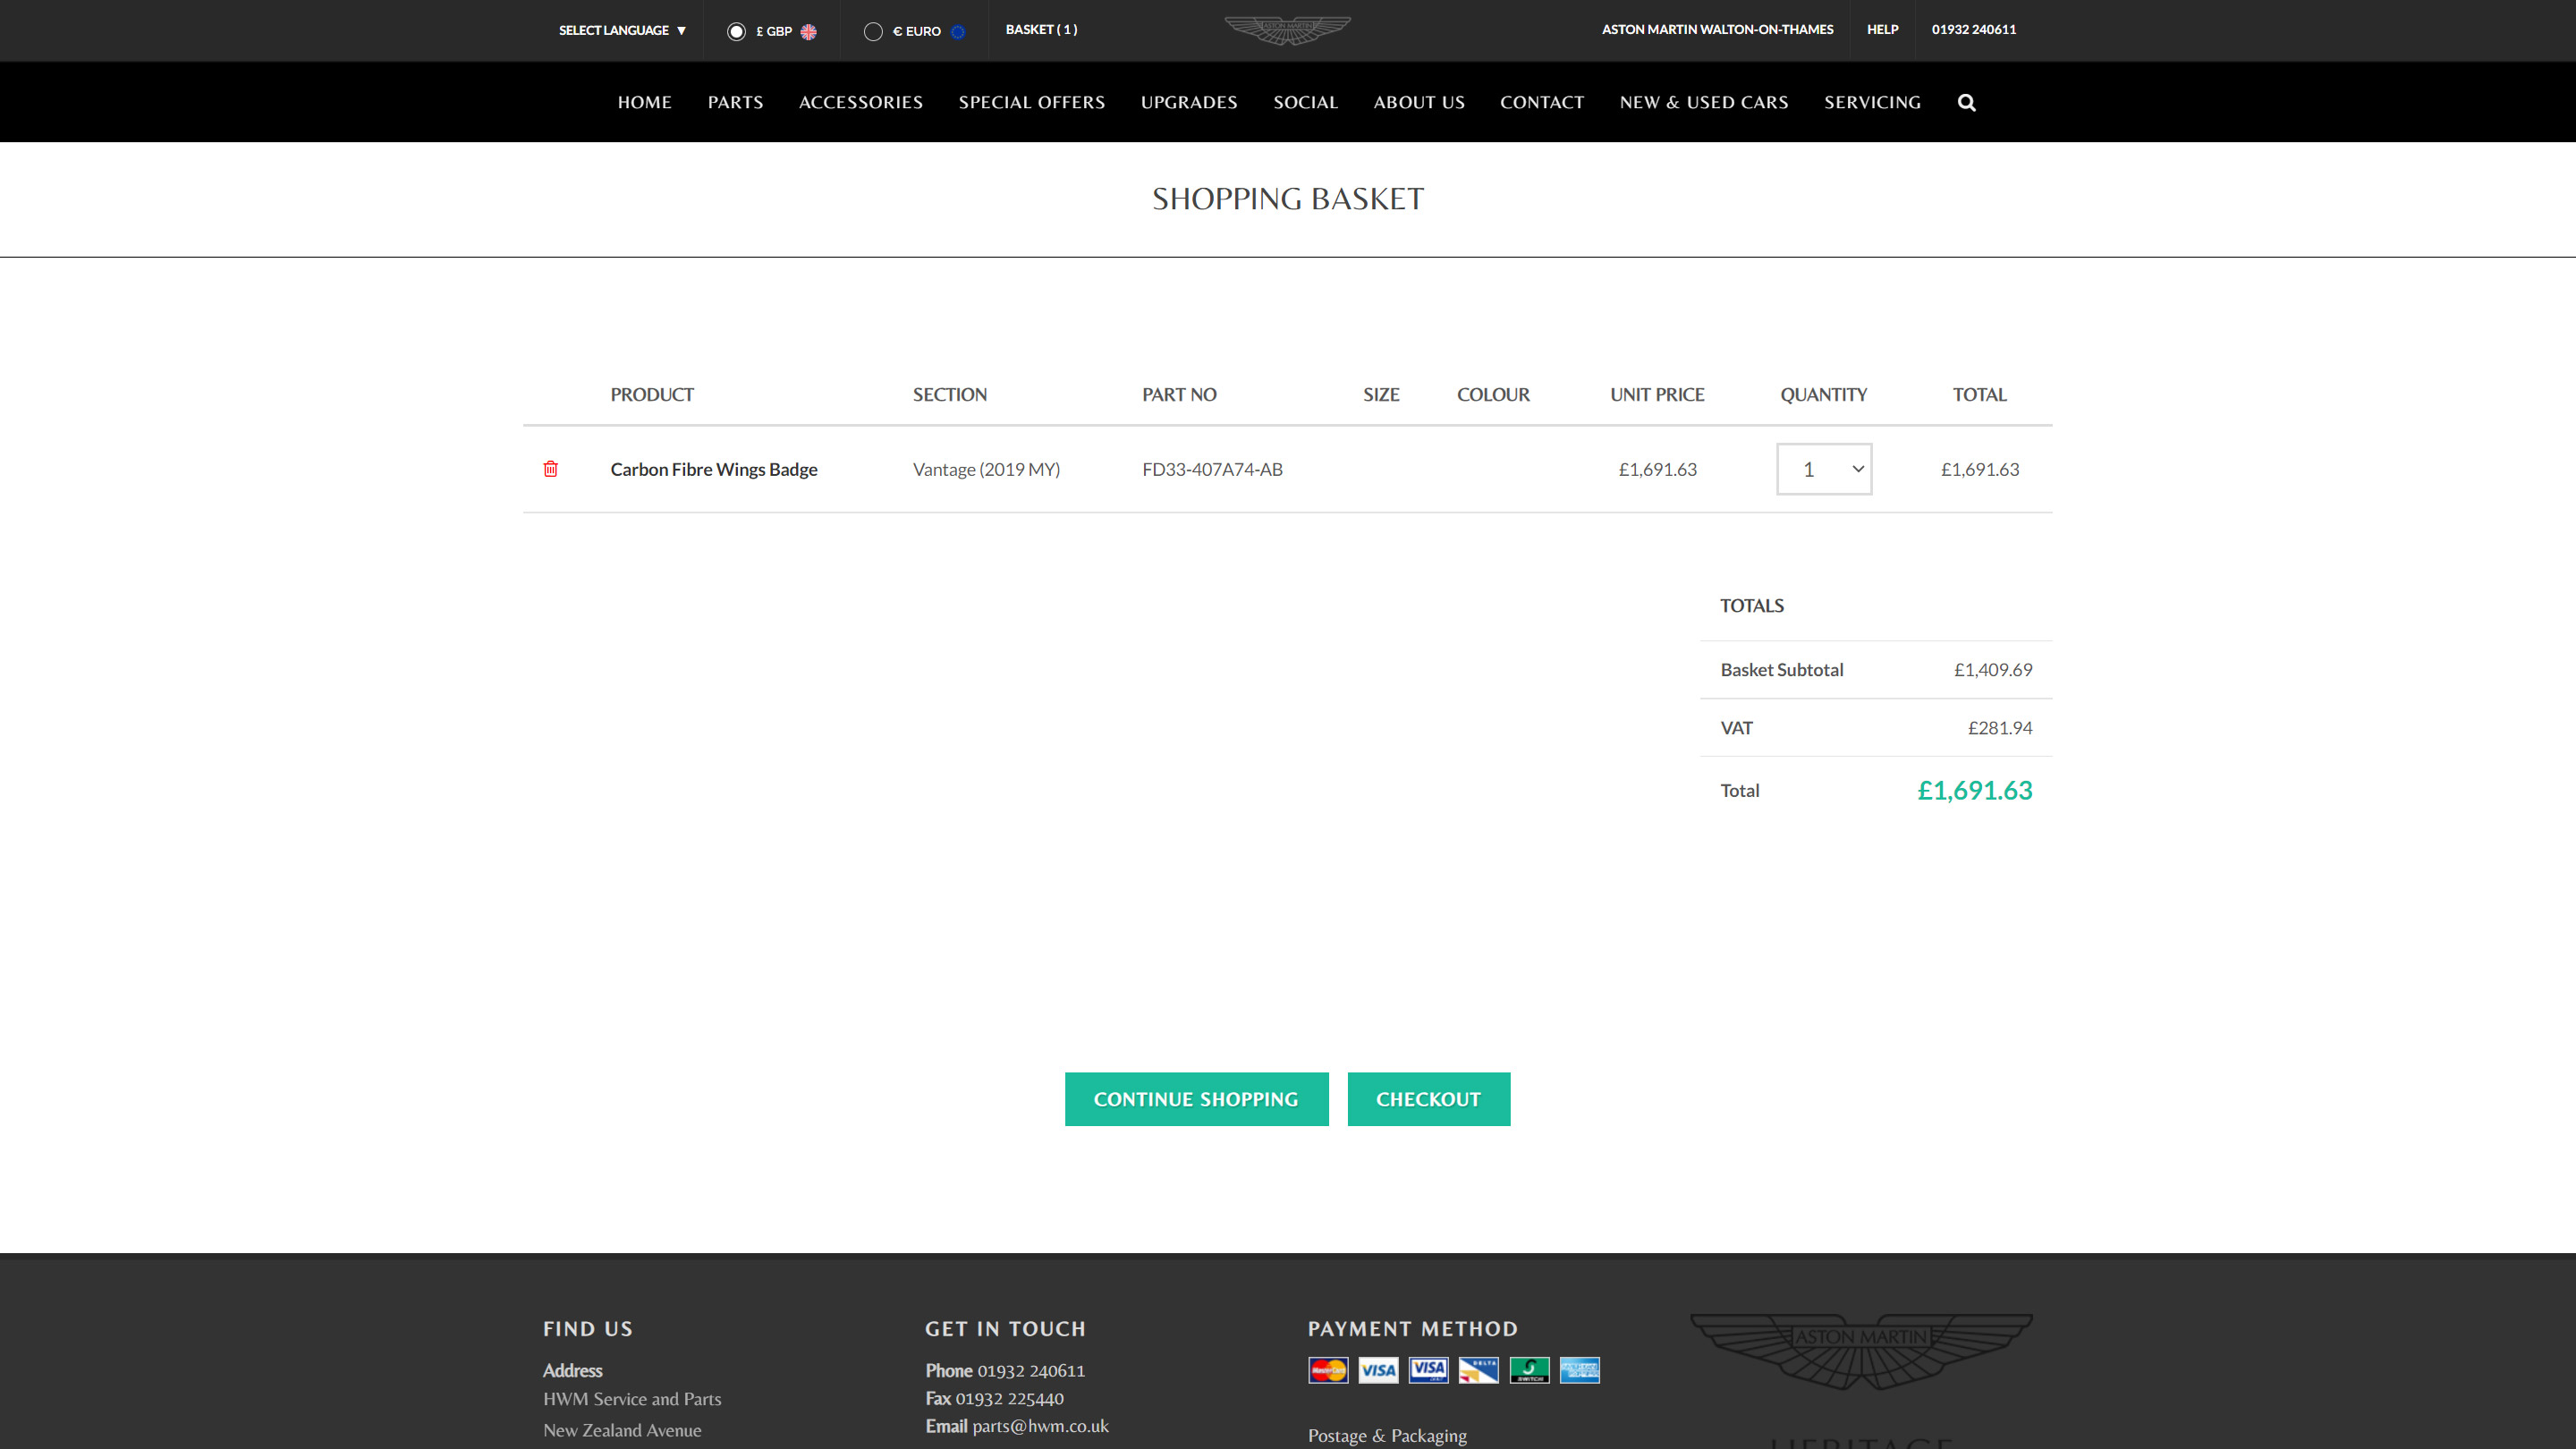Select the £ GBP currency radio button
Screen dimensions: 2576x1449
(736, 31)
